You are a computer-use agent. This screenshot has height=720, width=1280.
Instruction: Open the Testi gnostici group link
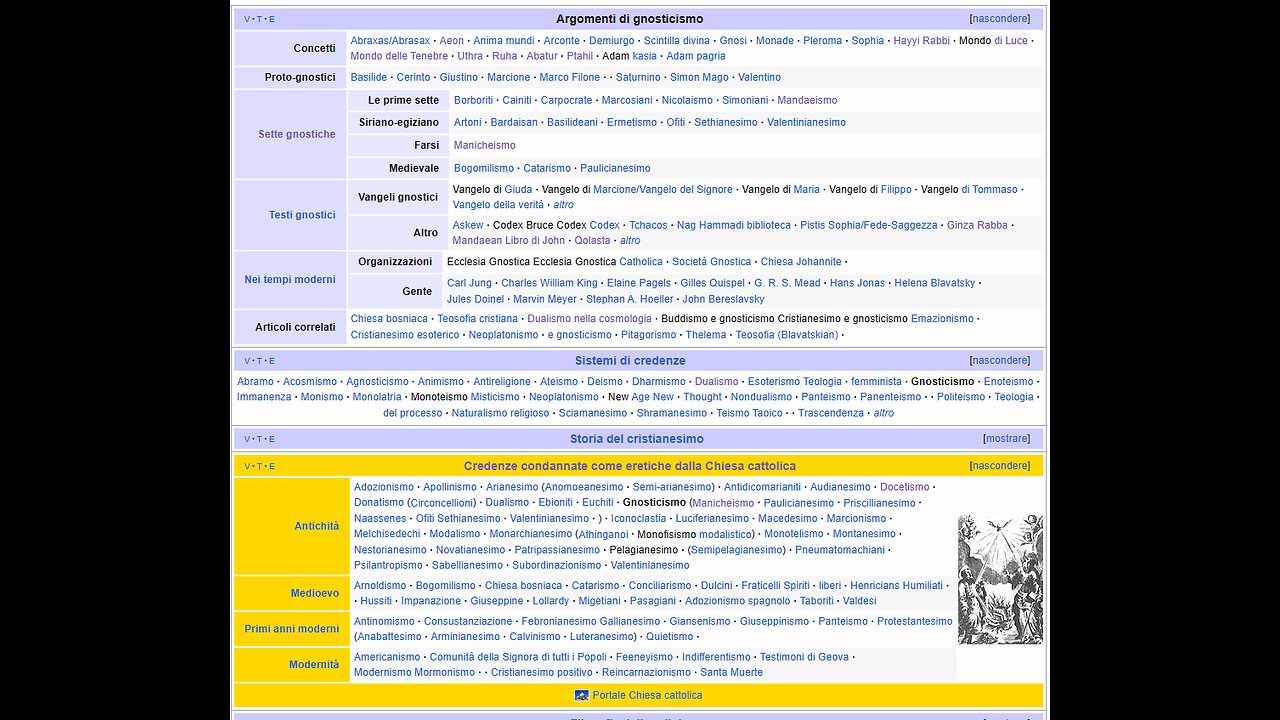click(x=302, y=215)
